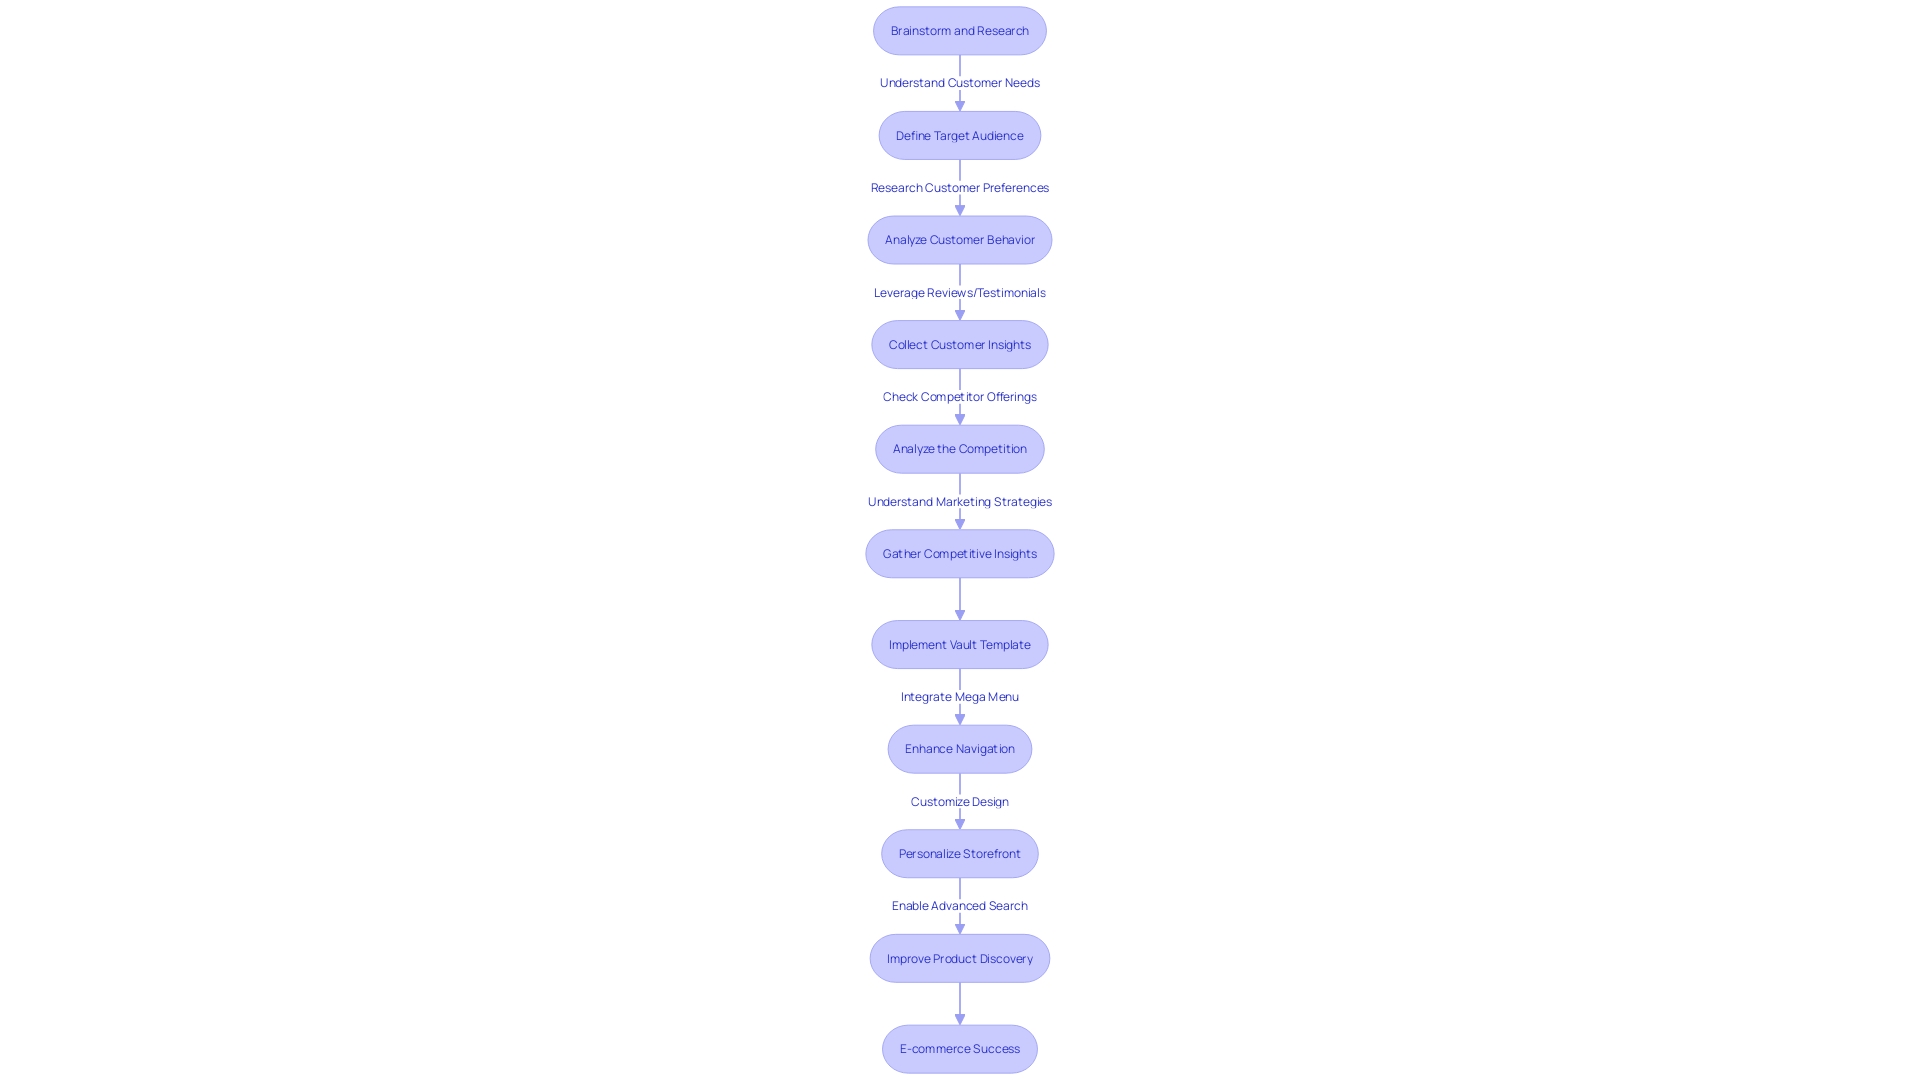
Task: Click the Enable Advanced Search button
Action: (x=959, y=905)
